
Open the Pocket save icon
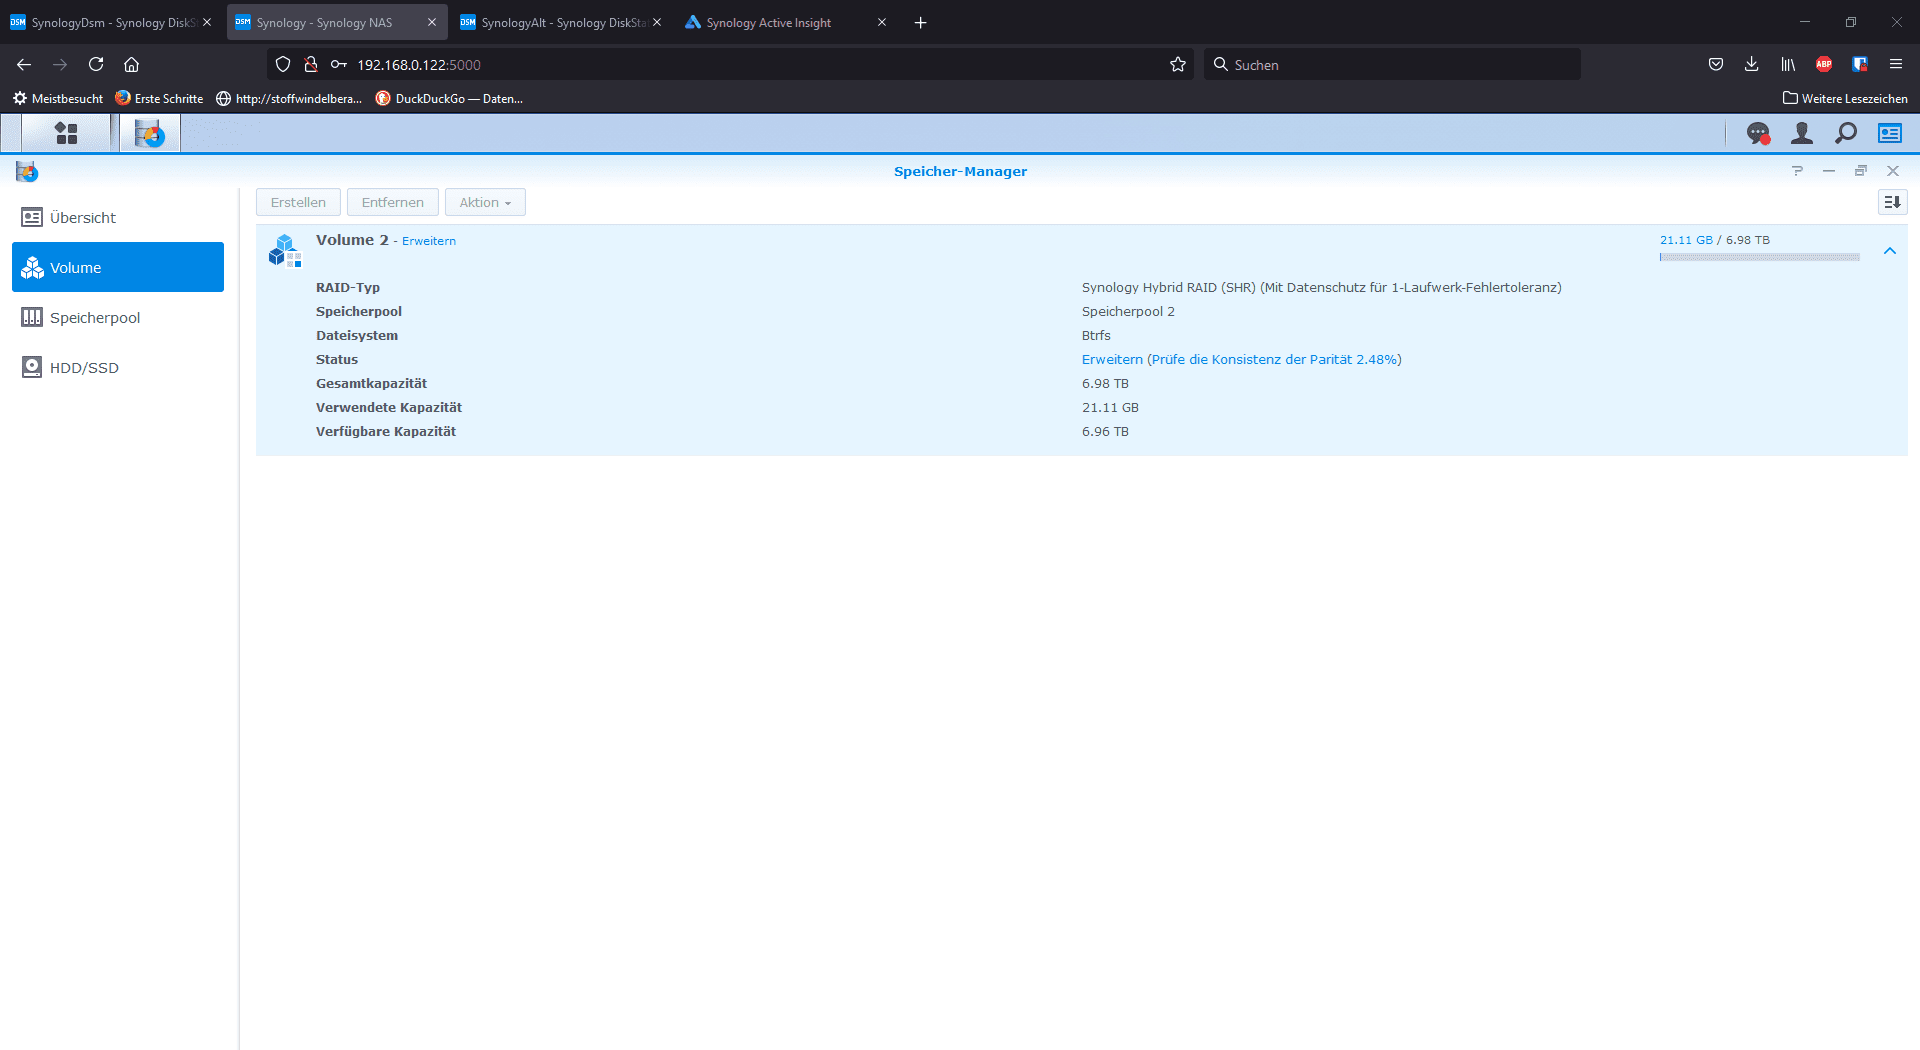(1716, 64)
